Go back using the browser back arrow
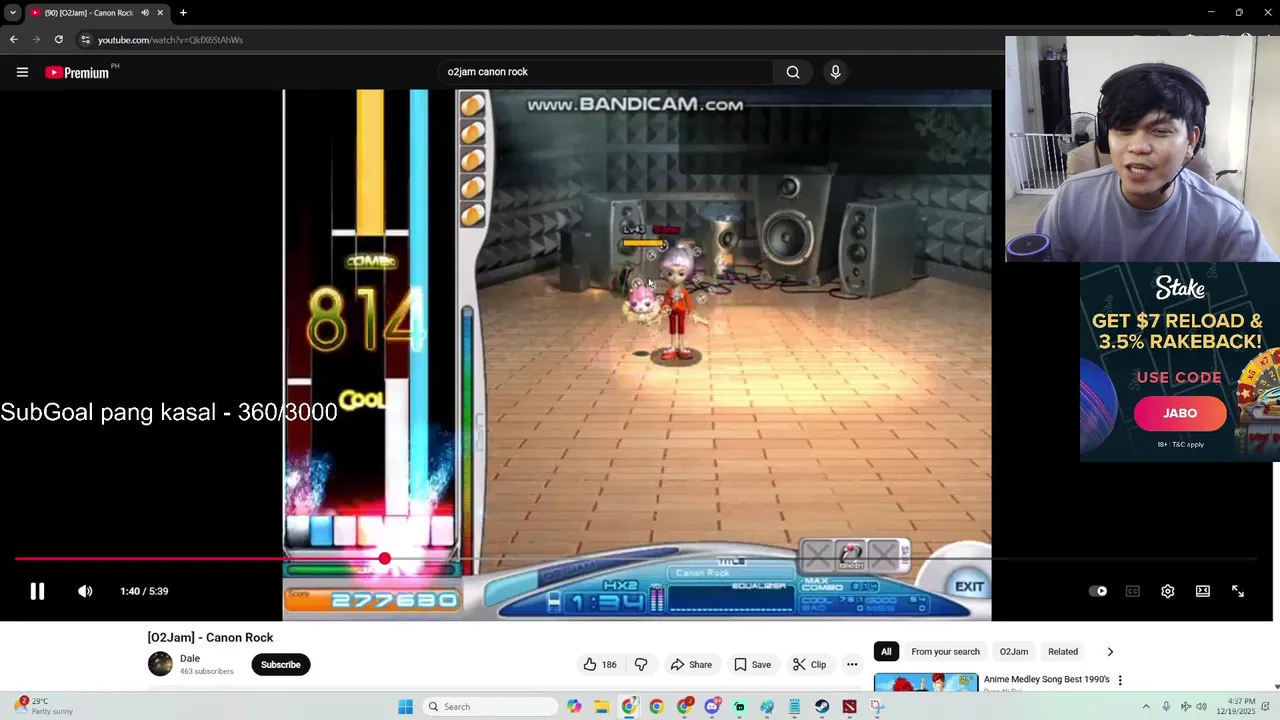The height and width of the screenshot is (720, 1280). (x=13, y=40)
